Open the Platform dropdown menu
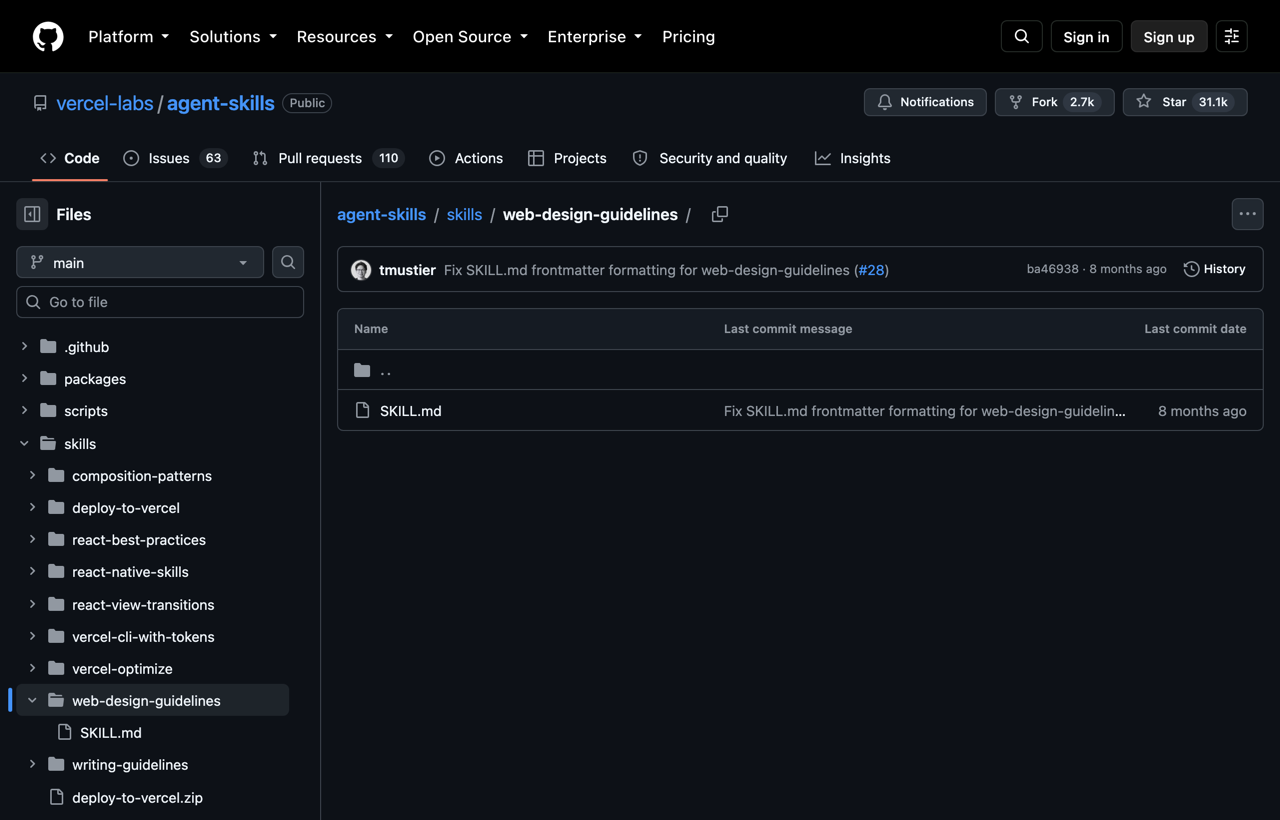The width and height of the screenshot is (1280, 820). [129, 36]
